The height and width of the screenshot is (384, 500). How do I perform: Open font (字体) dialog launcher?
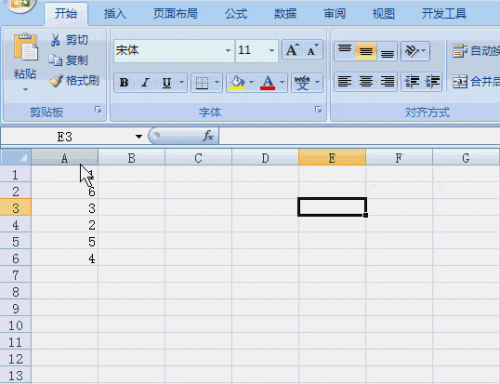pos(318,110)
